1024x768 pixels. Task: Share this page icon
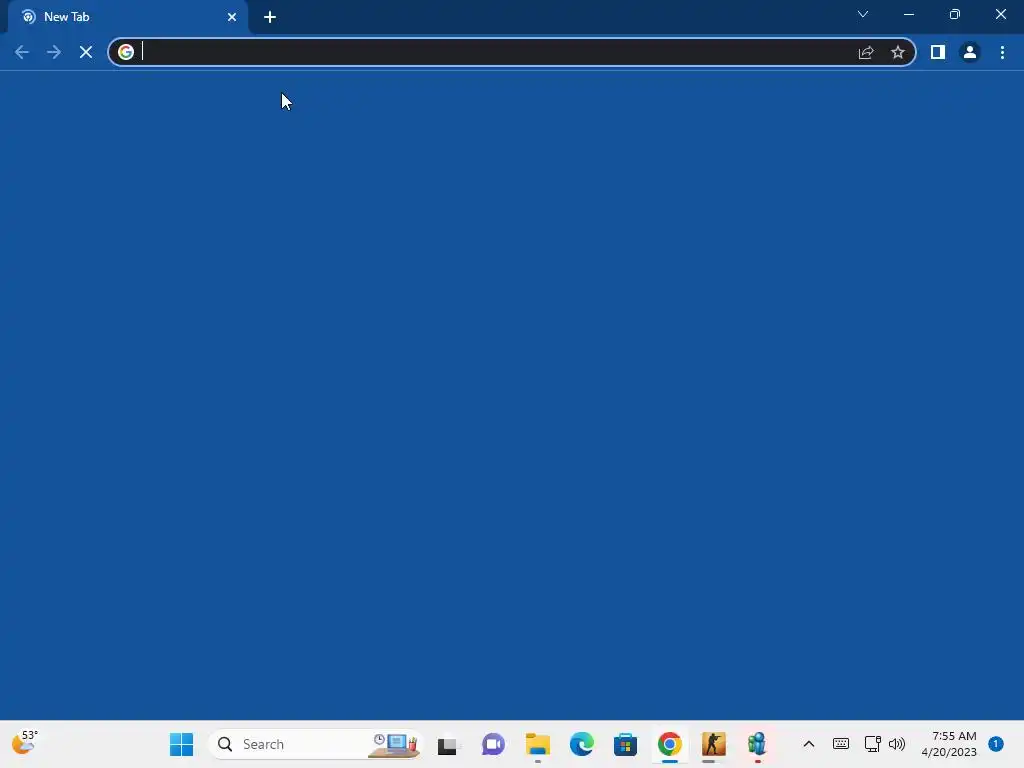coord(866,52)
